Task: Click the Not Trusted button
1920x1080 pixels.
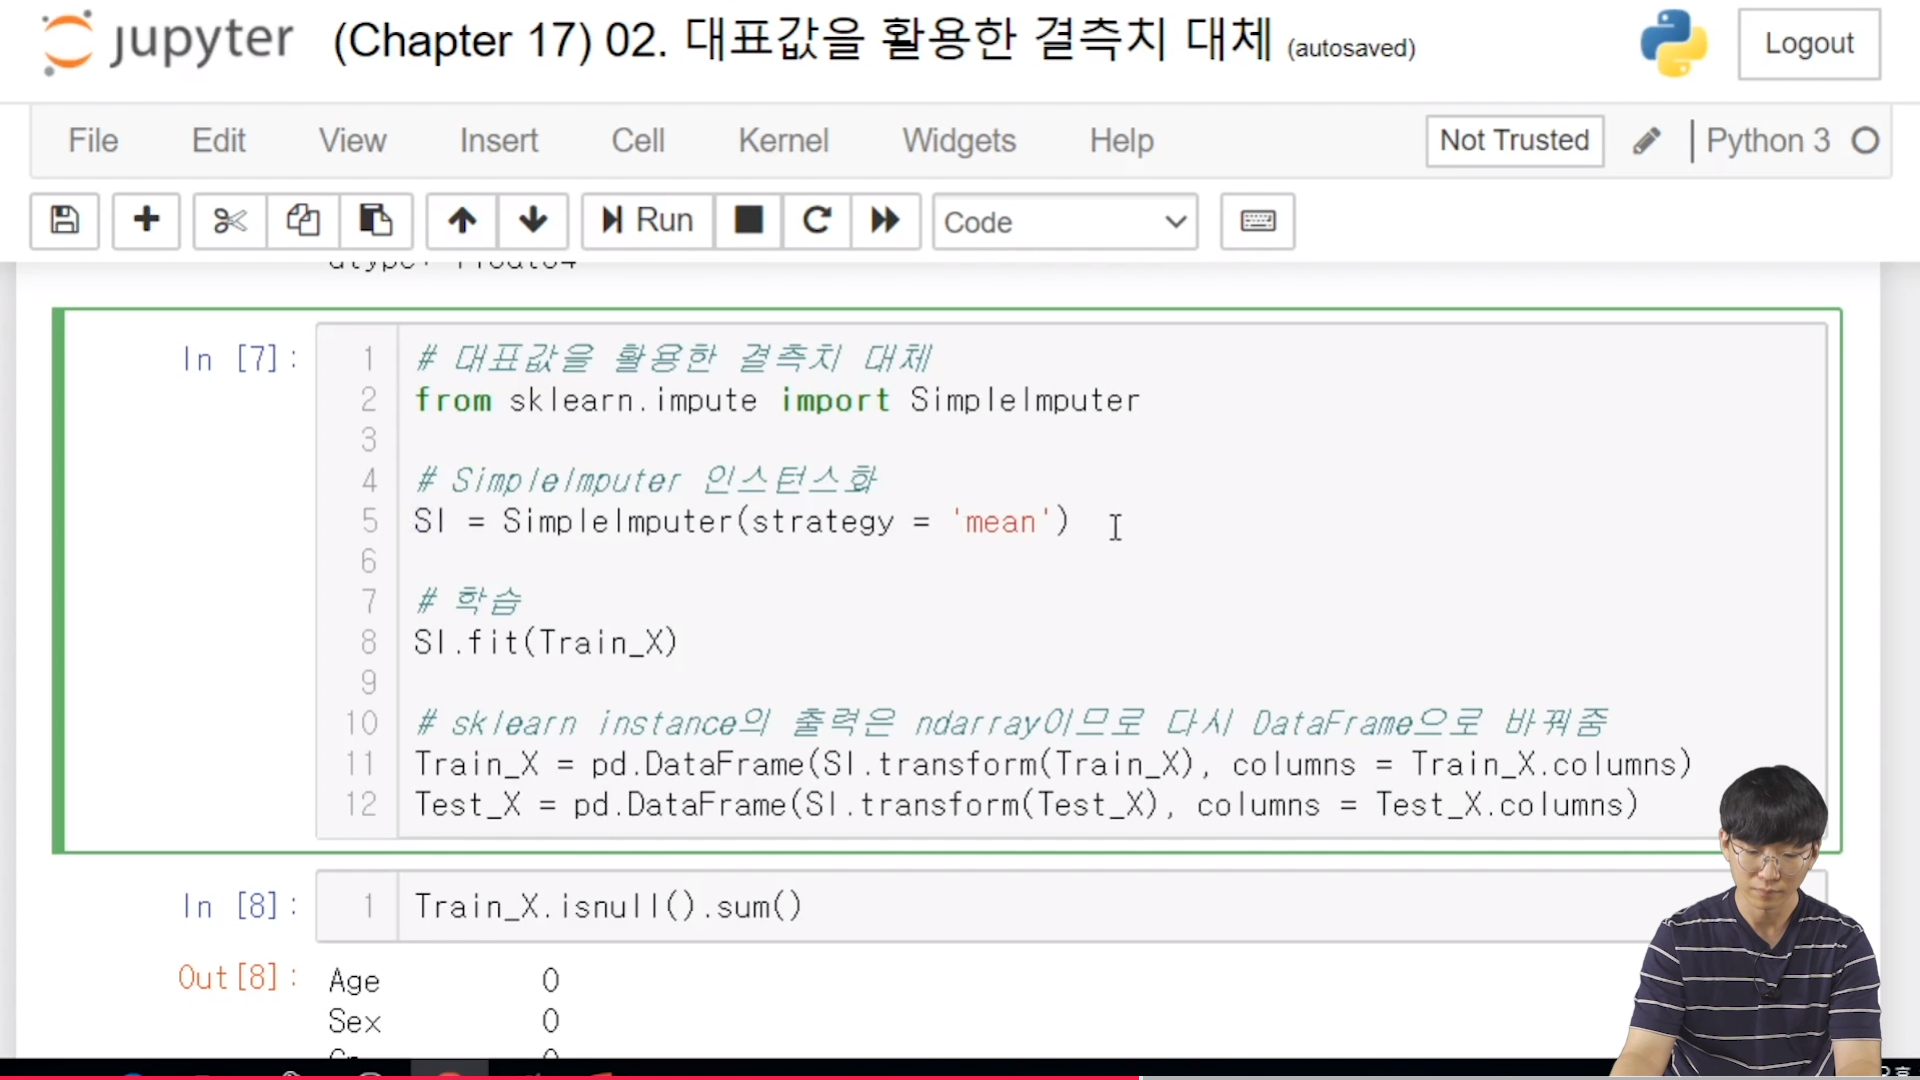Action: click(x=1514, y=141)
